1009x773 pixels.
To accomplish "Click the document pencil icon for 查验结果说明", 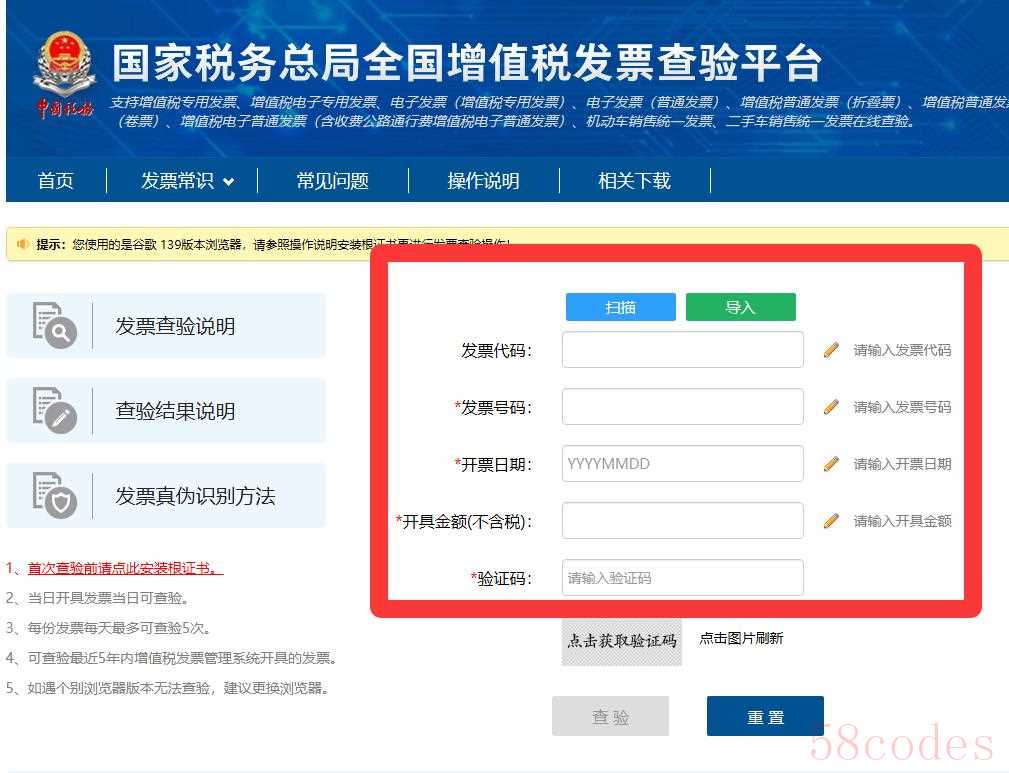I will click(55, 410).
